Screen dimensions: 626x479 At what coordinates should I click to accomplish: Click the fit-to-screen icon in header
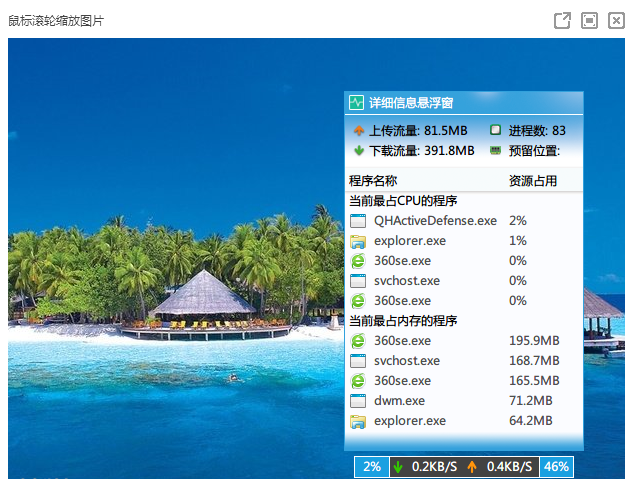point(589,20)
